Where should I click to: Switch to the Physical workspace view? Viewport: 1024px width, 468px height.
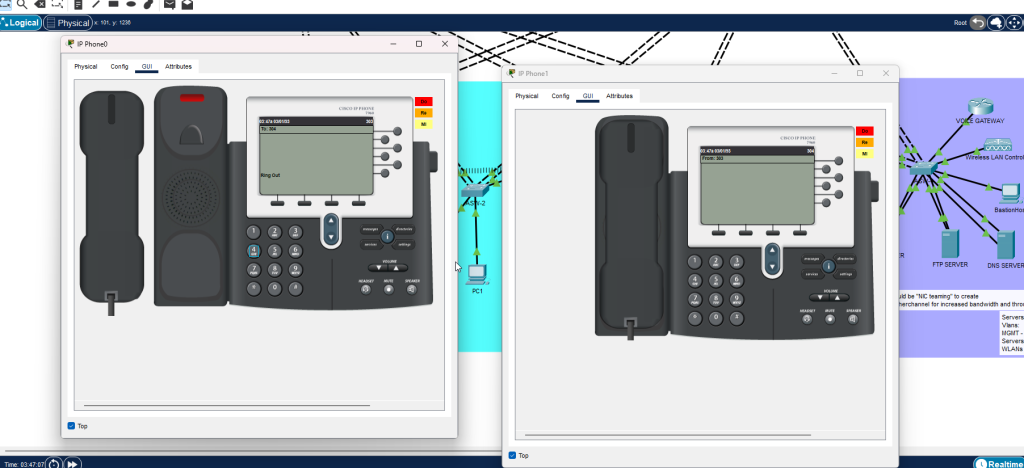pos(68,22)
